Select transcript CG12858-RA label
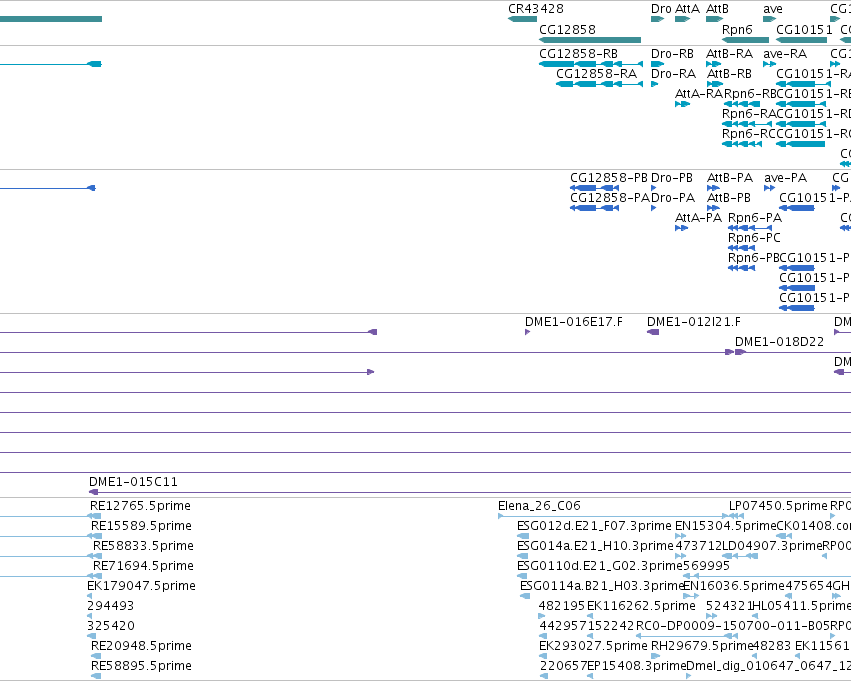The height and width of the screenshot is (681, 851). coord(596,73)
